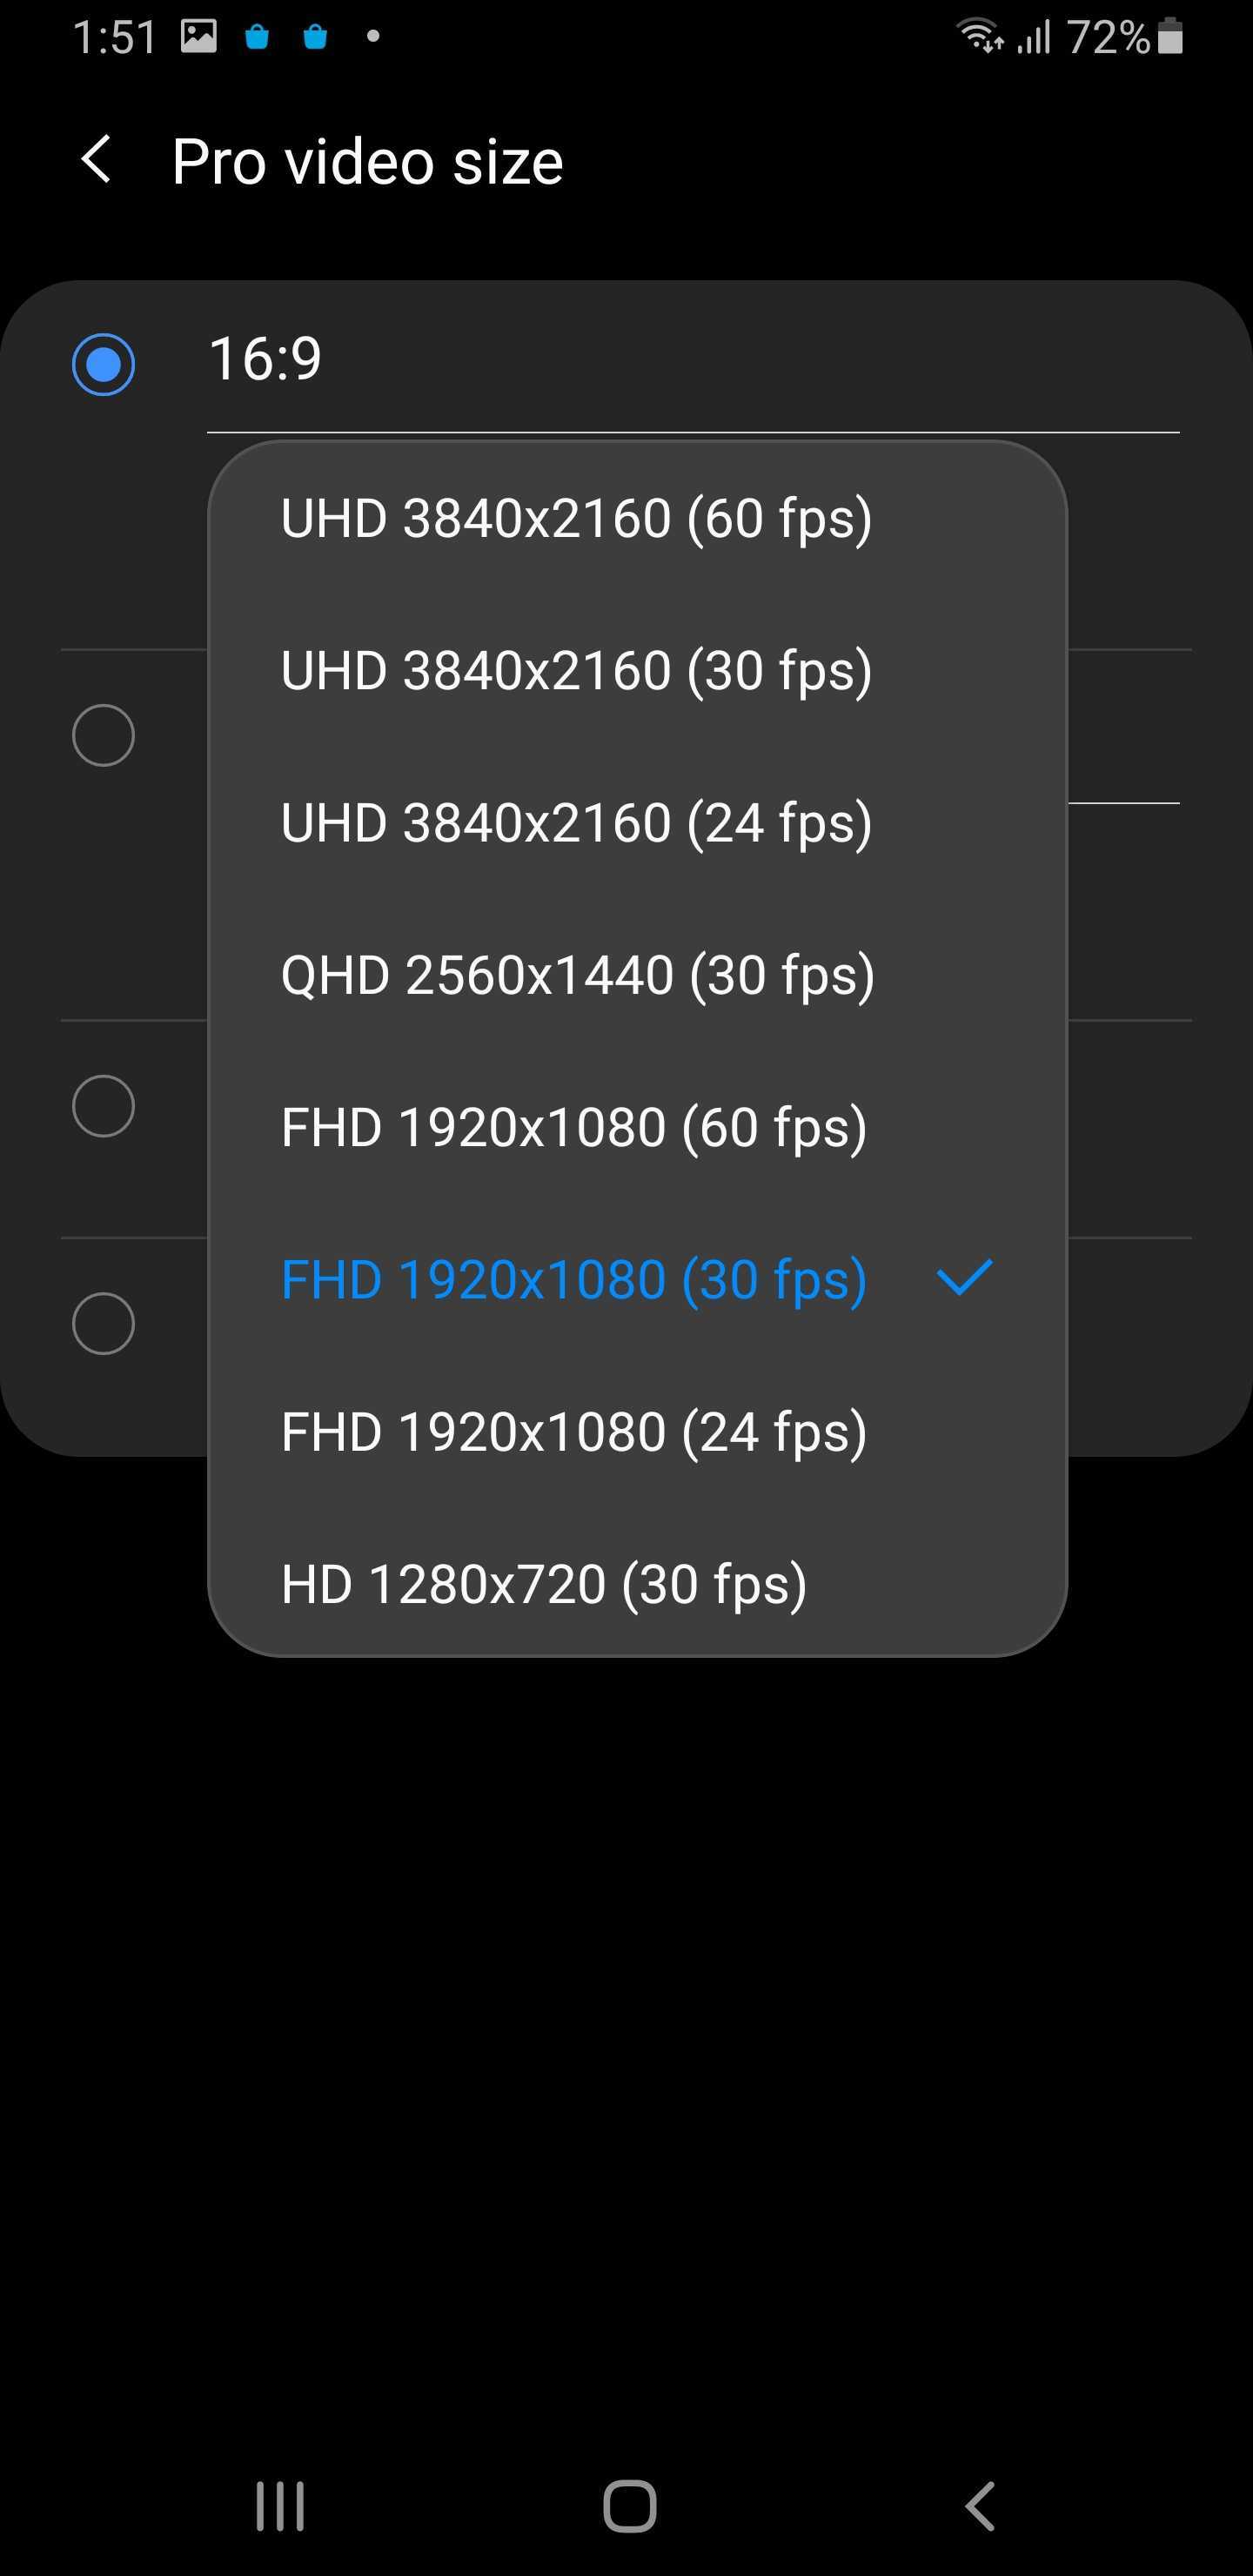This screenshot has height=2576, width=1253.
Task: Switch to FHD 1920x1080 (60 fps)
Action: tap(574, 1127)
